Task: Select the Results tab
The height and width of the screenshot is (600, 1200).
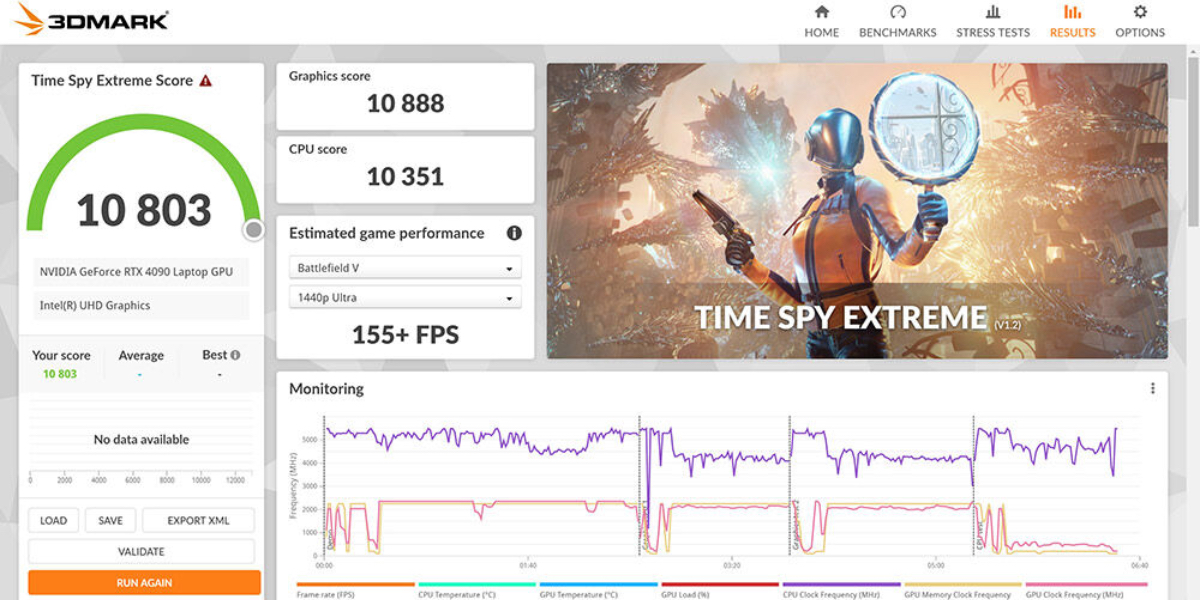Action: coord(1072,21)
